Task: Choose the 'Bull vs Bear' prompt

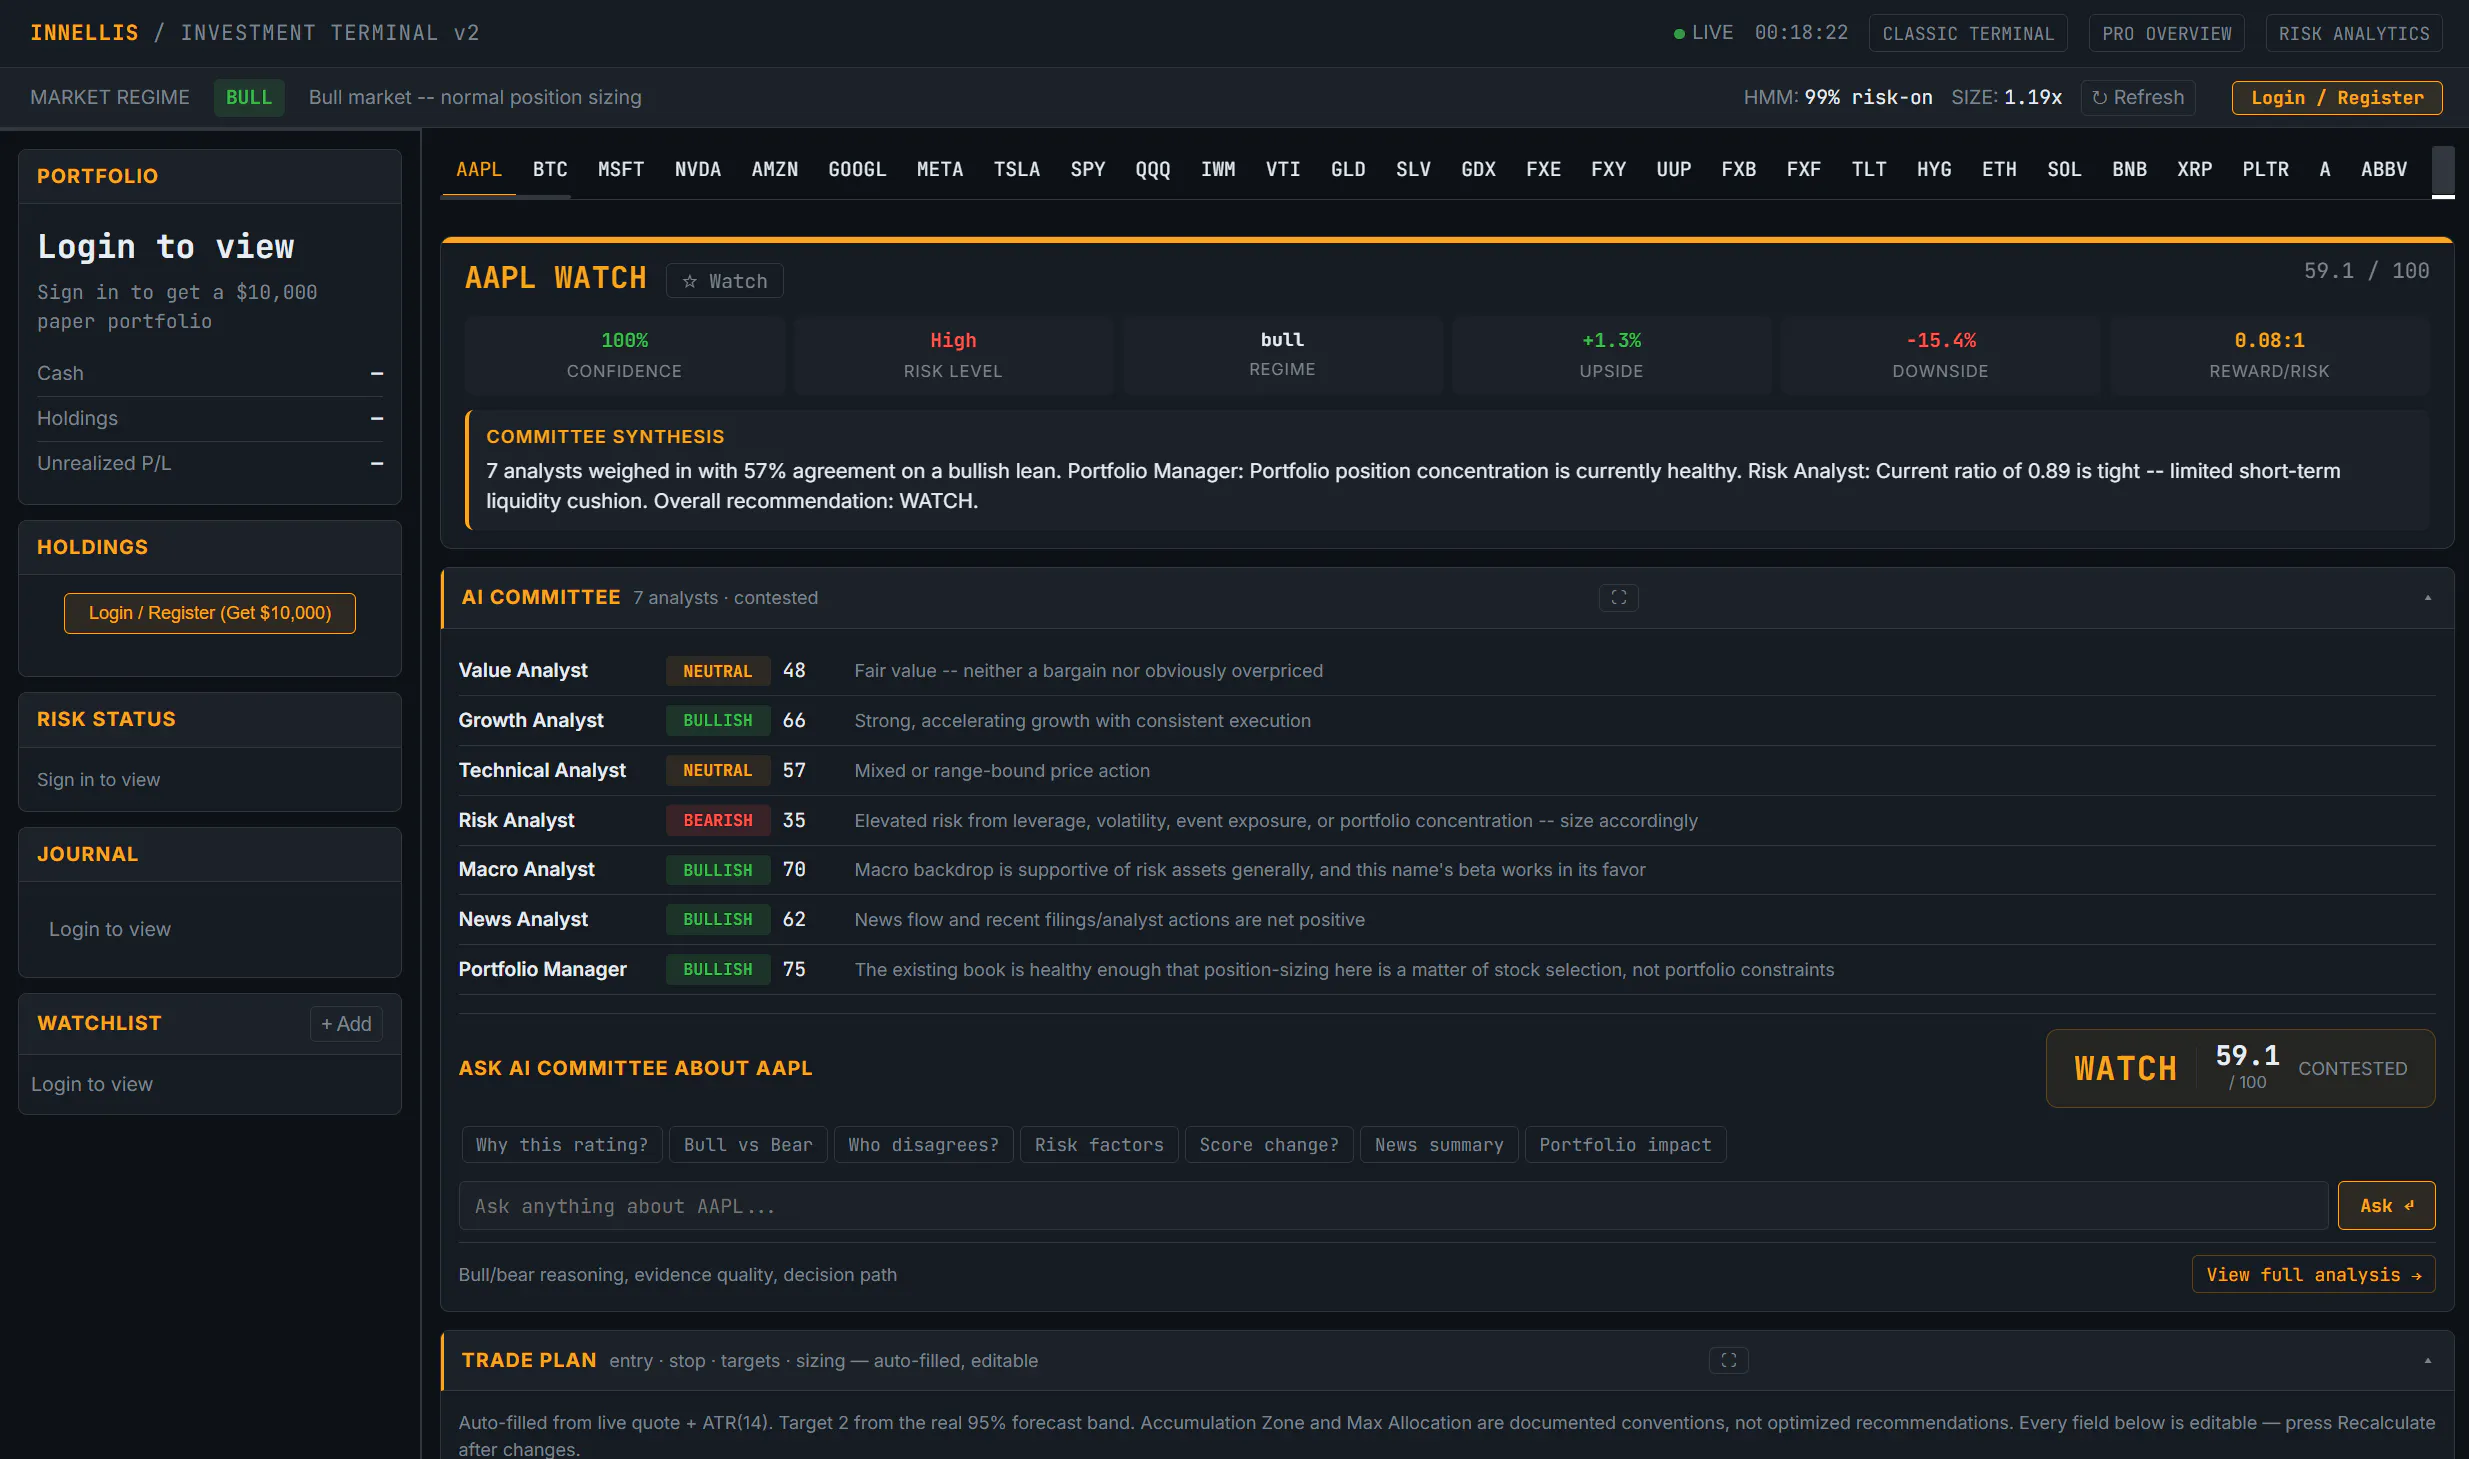Action: click(x=748, y=1145)
